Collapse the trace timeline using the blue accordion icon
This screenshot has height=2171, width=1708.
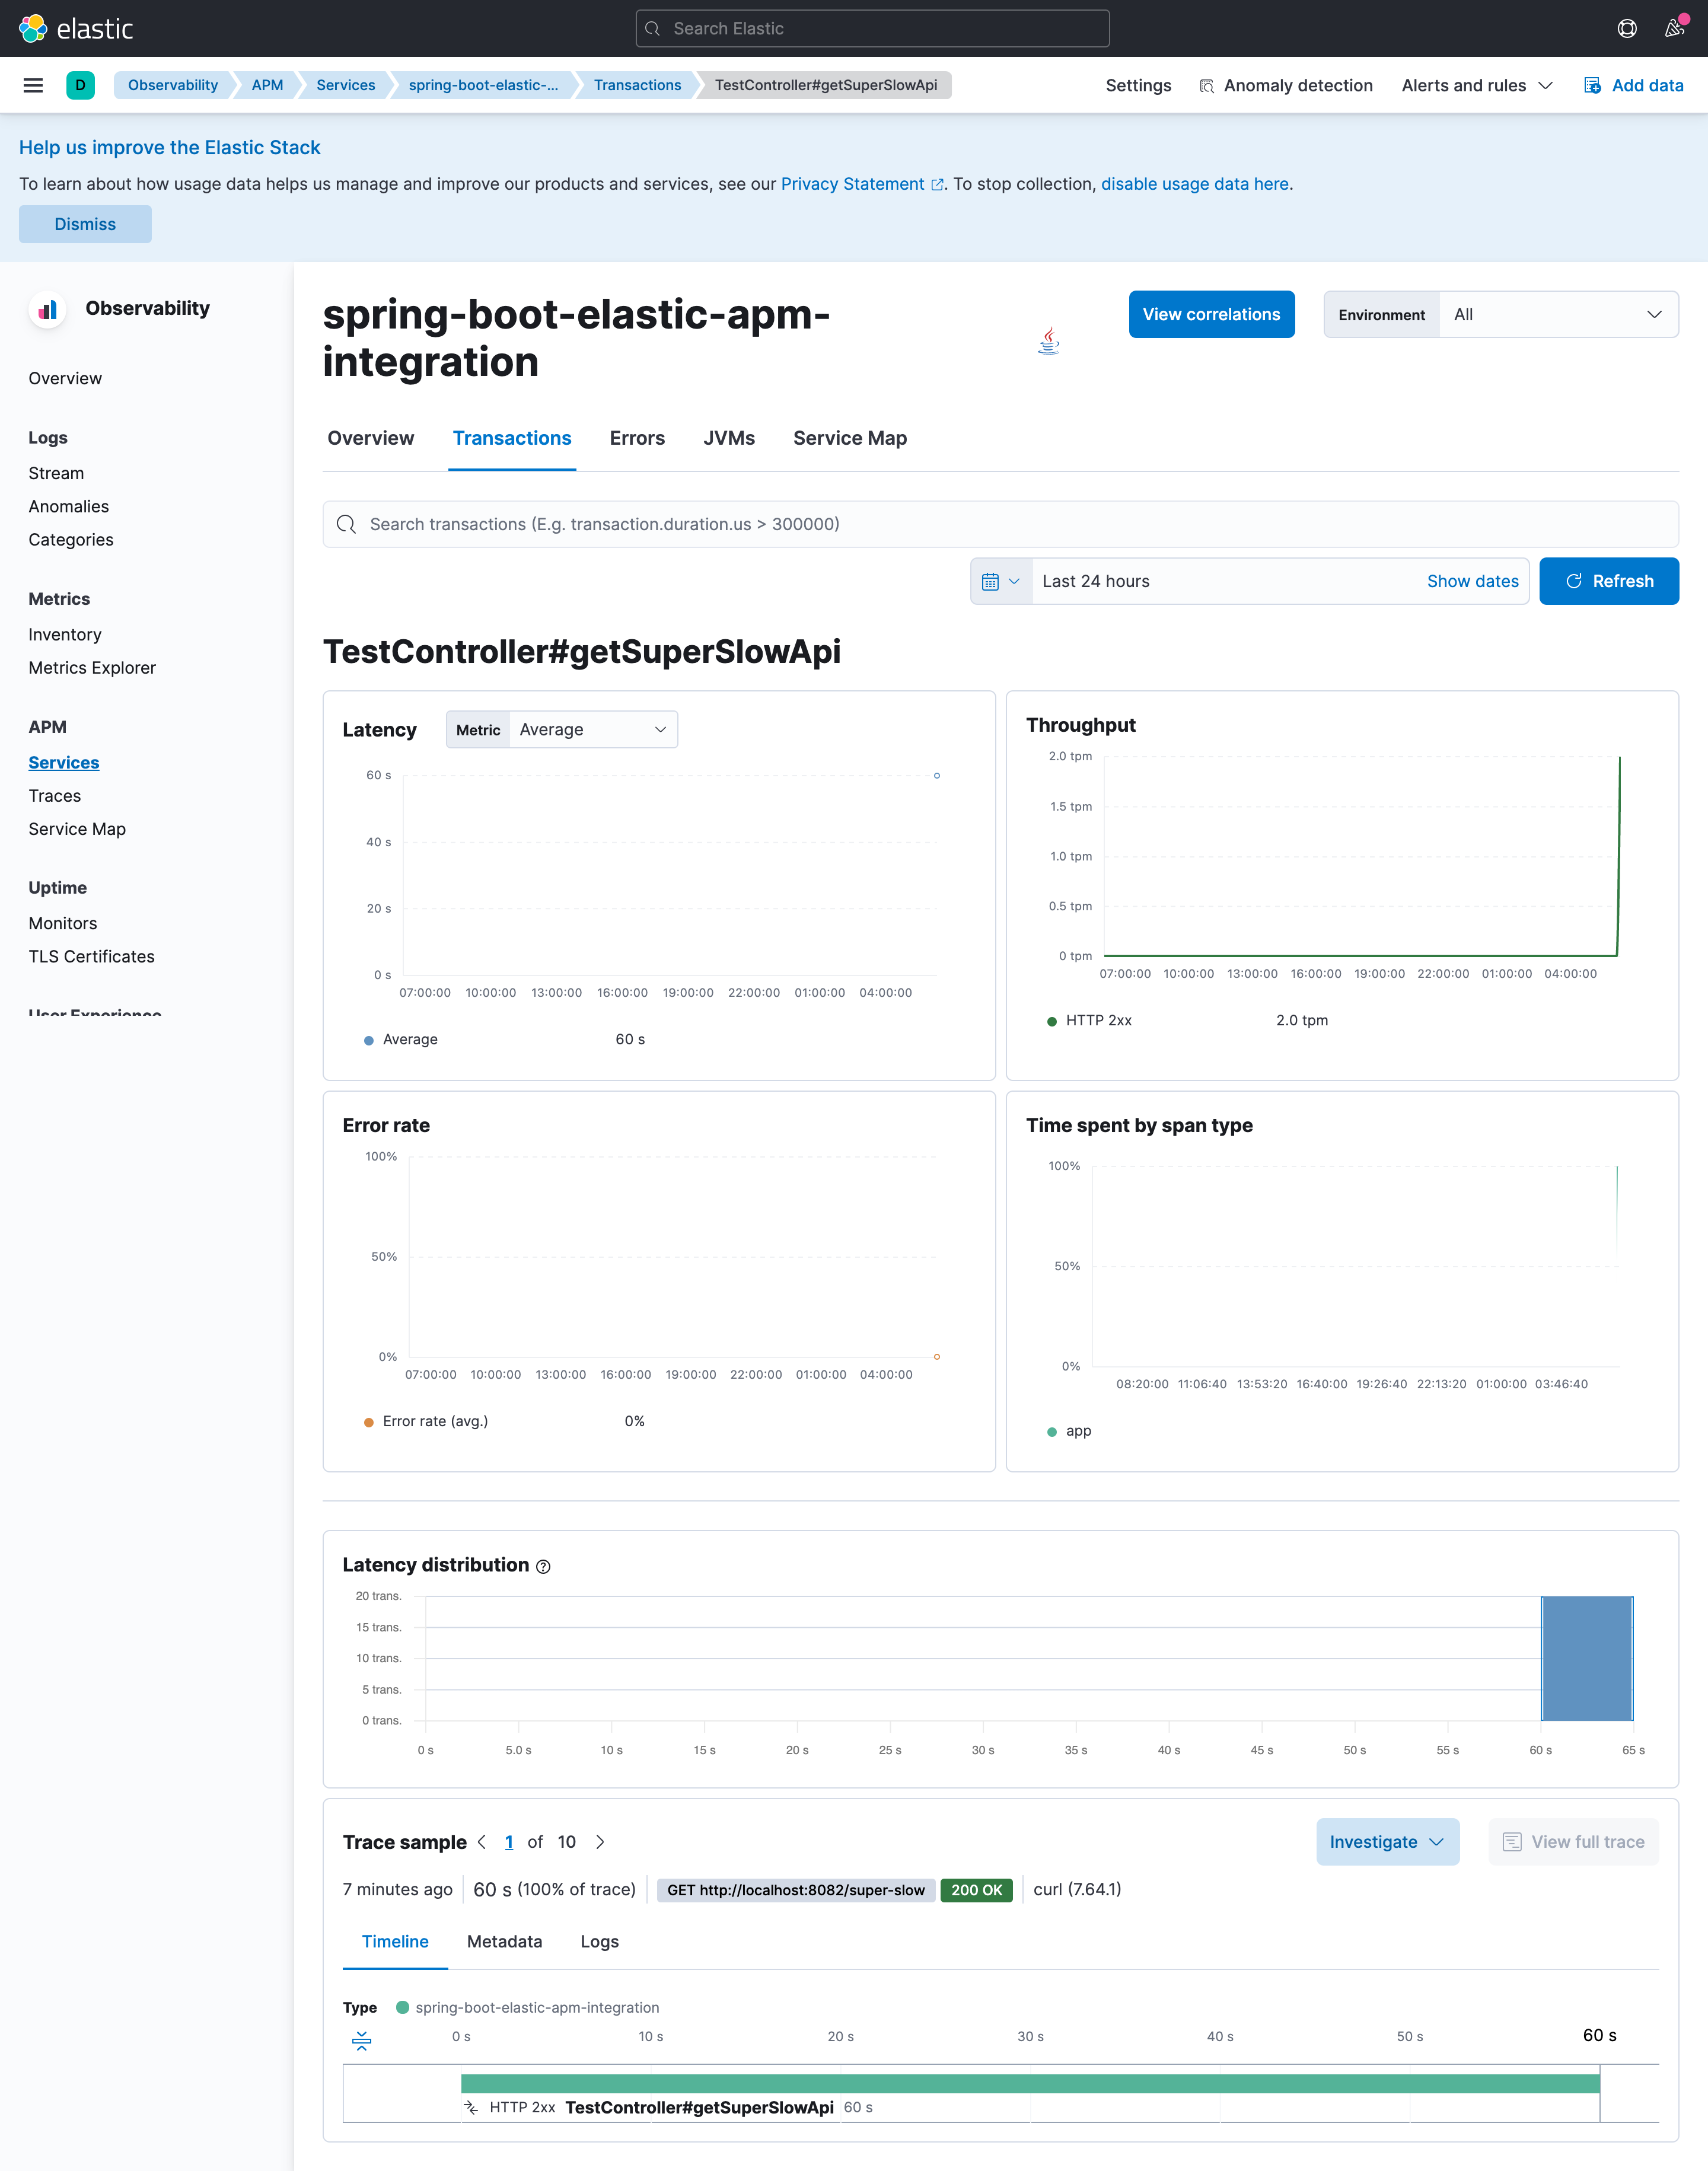[361, 2040]
